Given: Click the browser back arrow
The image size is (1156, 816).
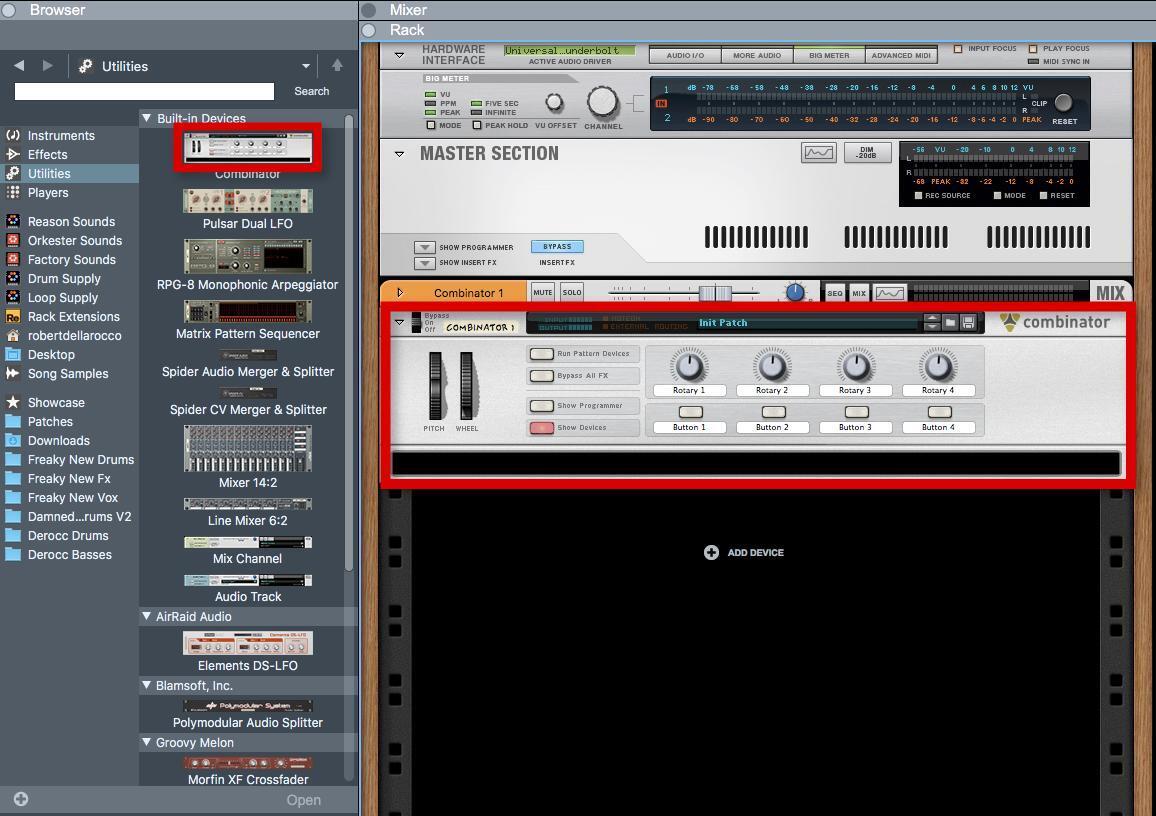Looking at the screenshot, I should pos(19,66).
